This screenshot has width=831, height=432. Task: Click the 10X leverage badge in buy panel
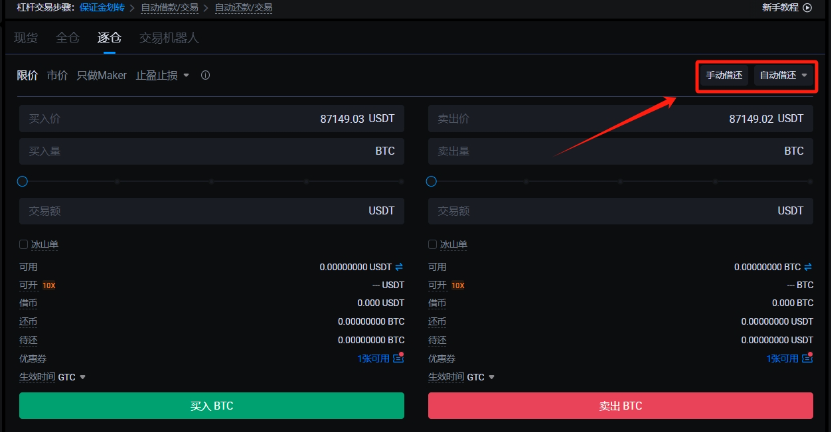click(x=48, y=285)
